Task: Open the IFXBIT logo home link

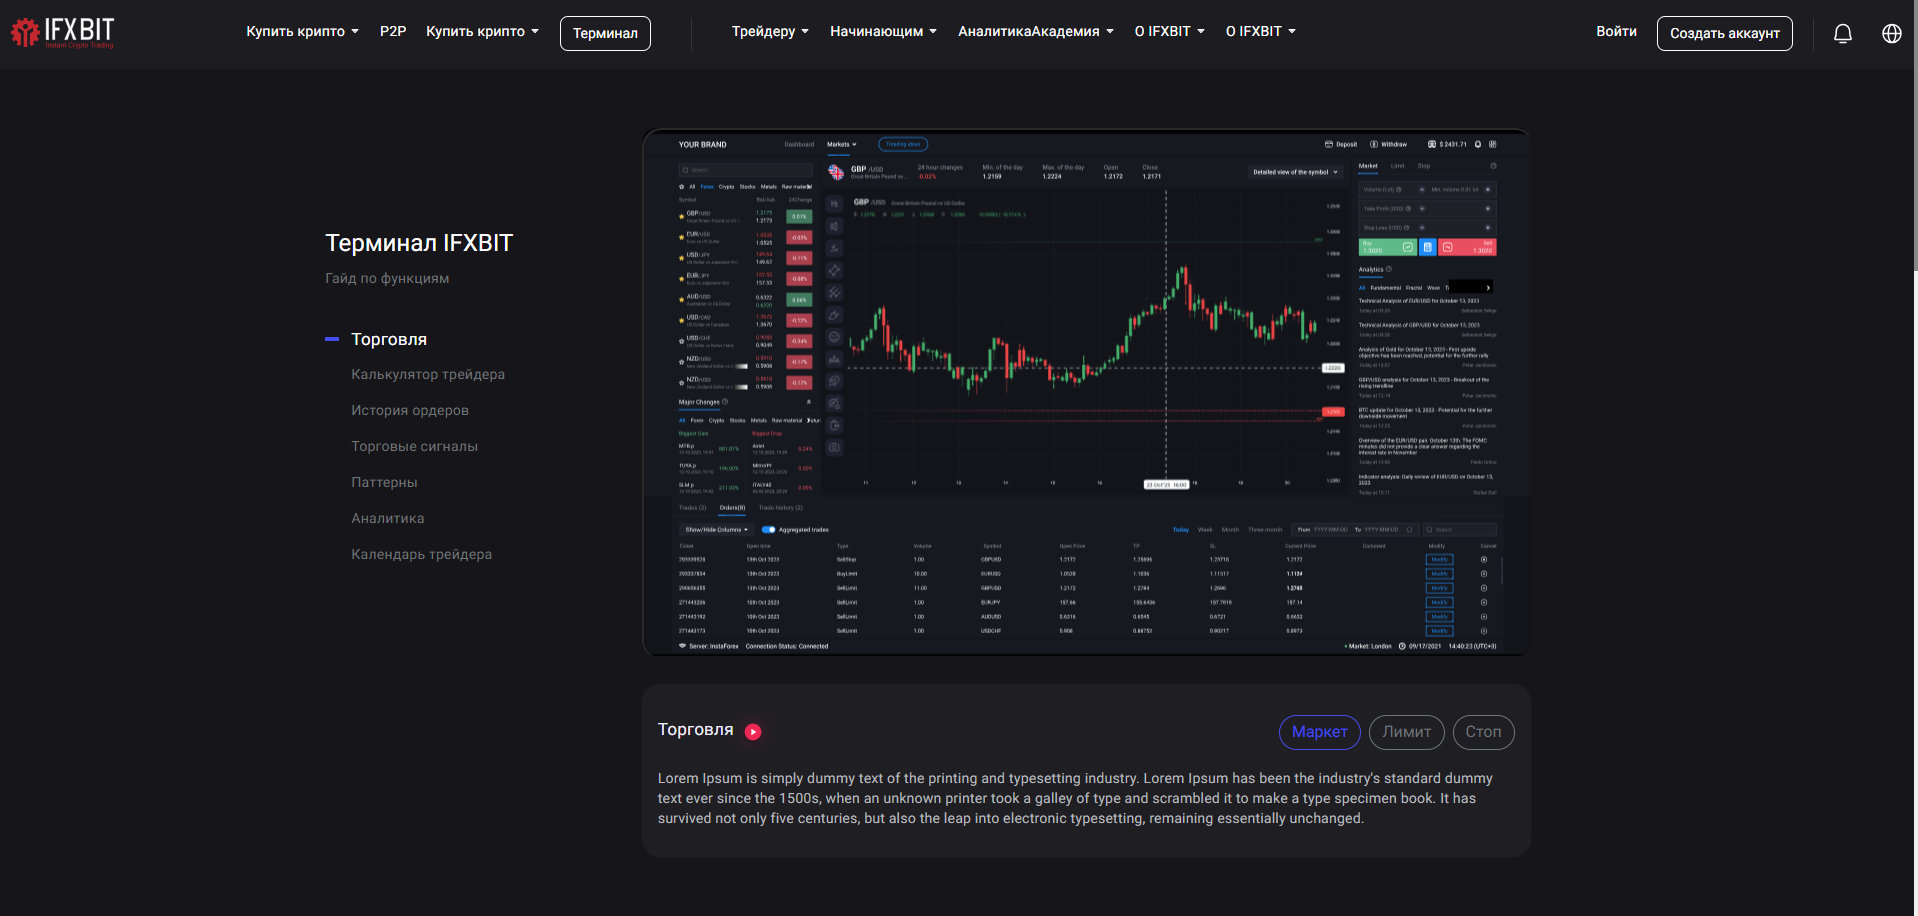Action: 62,33
